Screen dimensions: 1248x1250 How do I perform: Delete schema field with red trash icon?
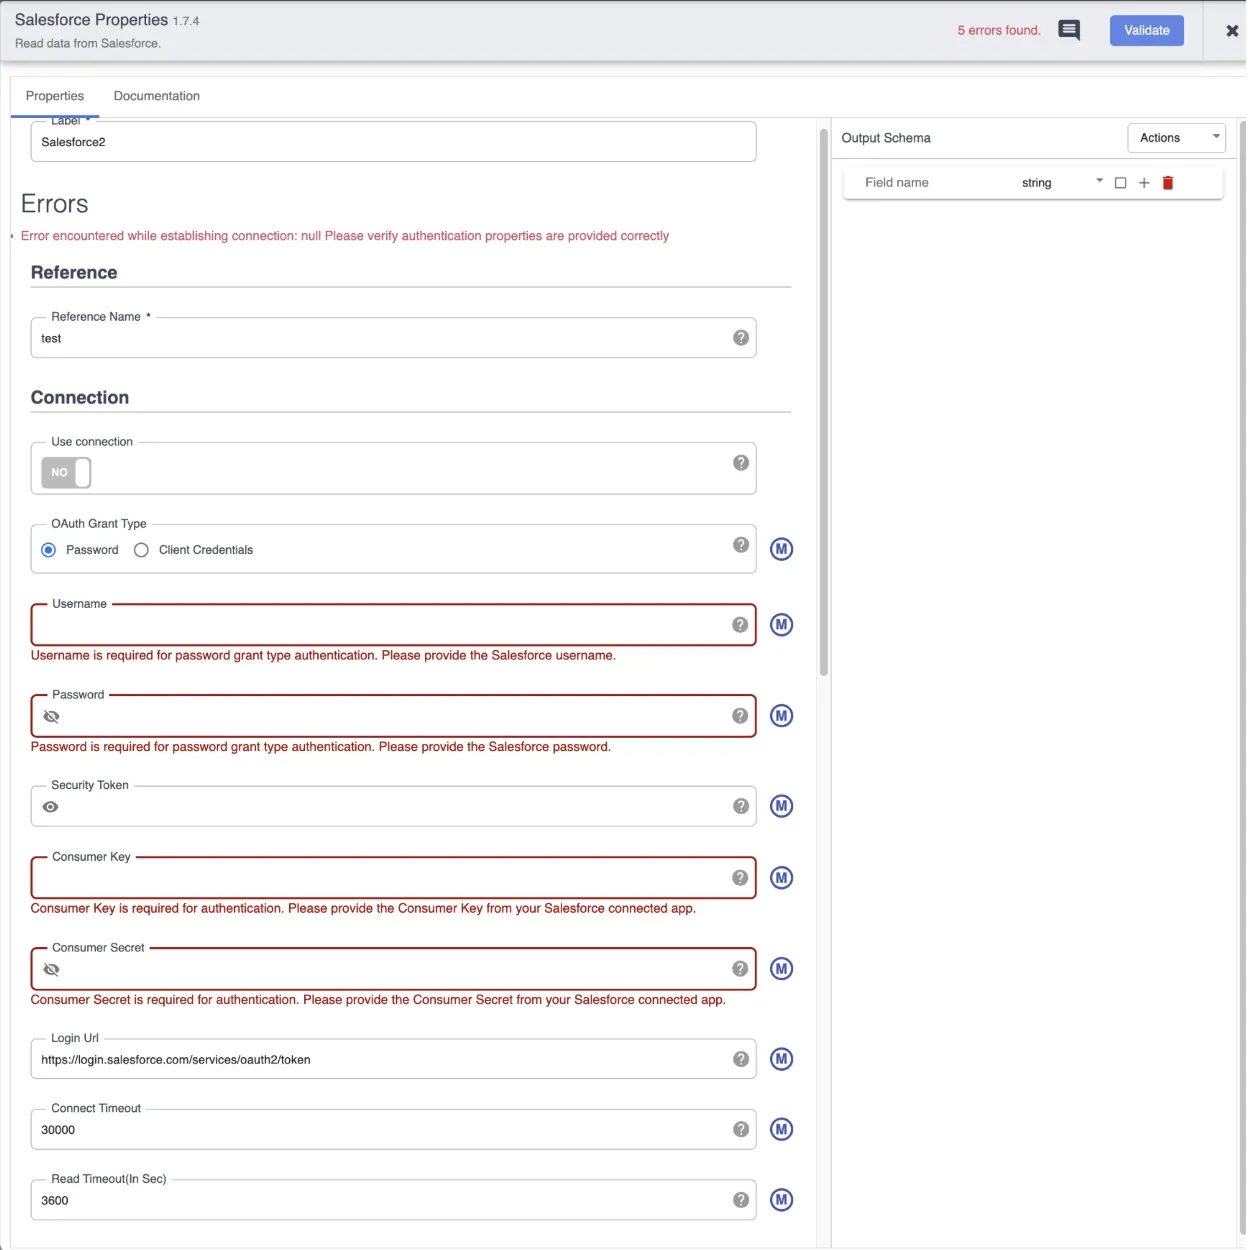pyautogui.click(x=1168, y=183)
